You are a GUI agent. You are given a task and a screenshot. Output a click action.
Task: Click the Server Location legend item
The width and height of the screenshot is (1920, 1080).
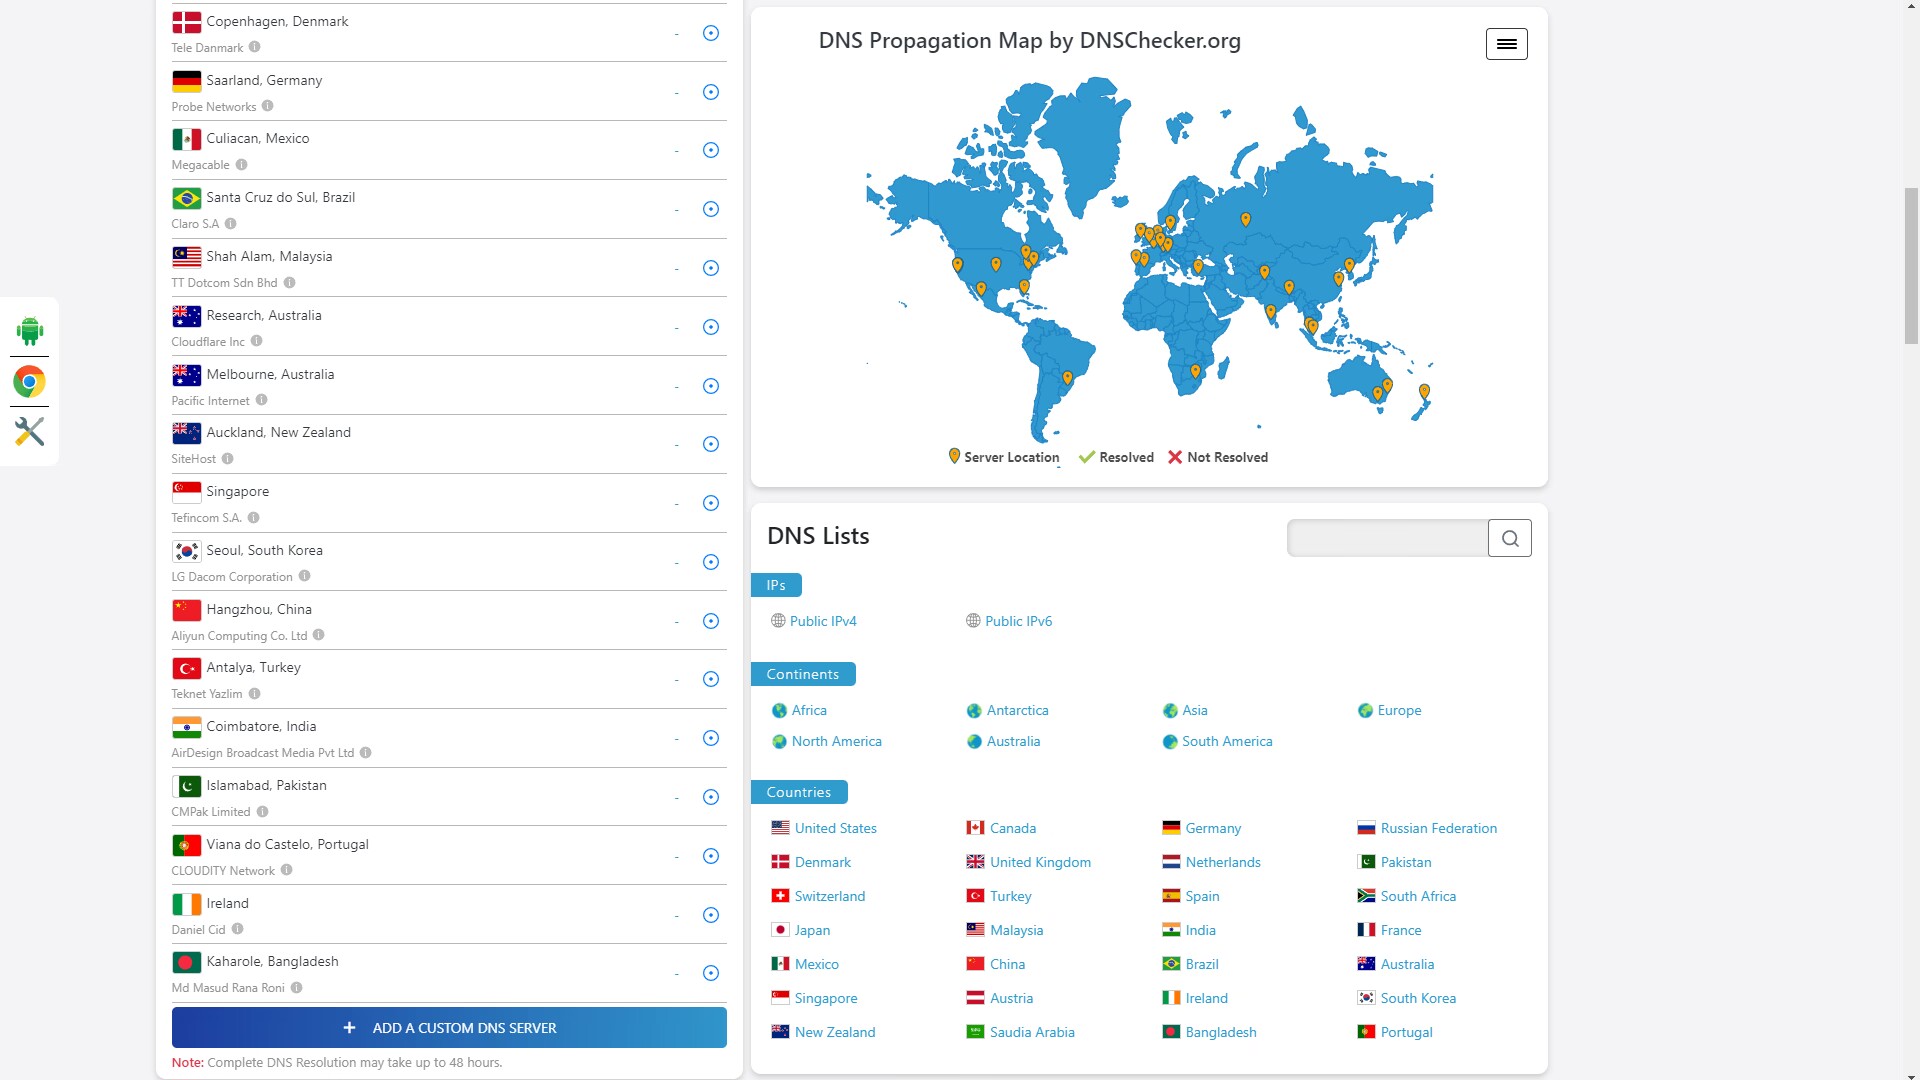pos(1003,457)
